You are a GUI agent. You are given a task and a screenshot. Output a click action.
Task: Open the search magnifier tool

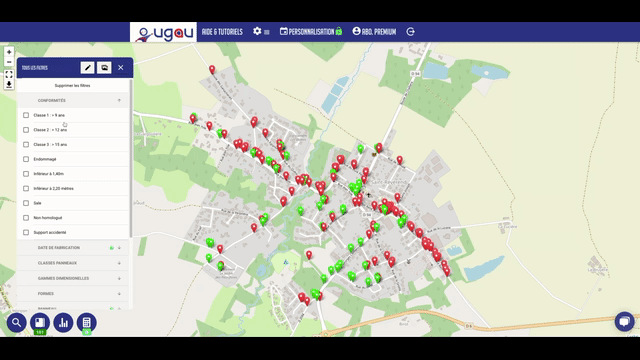pos(16,322)
